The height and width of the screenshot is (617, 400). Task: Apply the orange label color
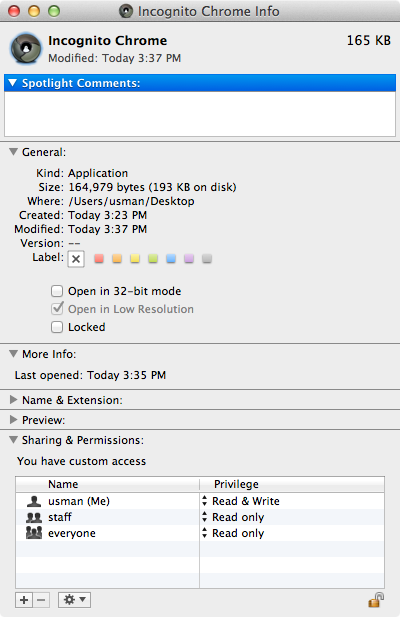click(117, 259)
